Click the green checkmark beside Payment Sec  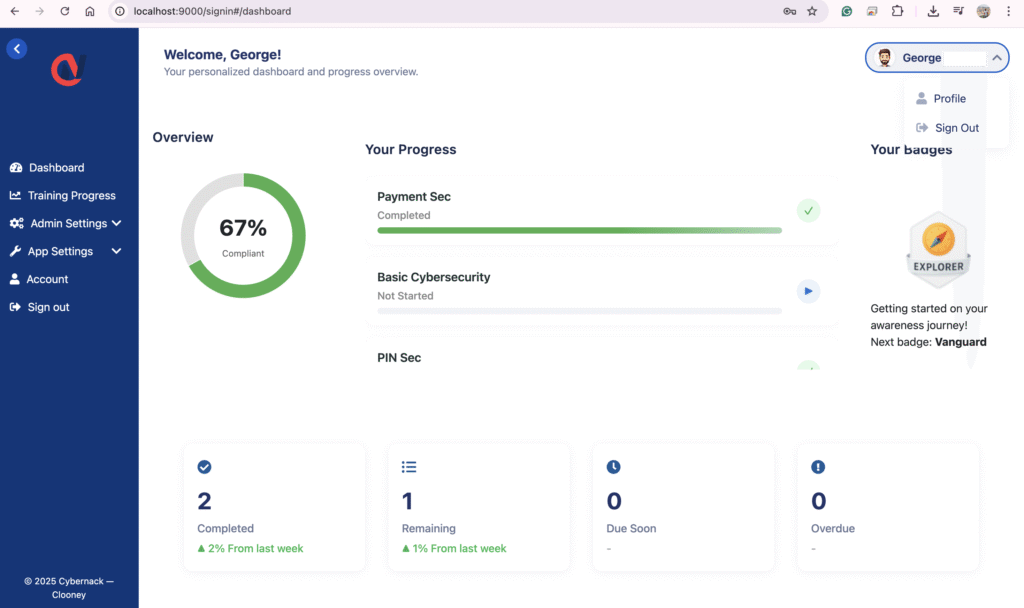(x=808, y=210)
